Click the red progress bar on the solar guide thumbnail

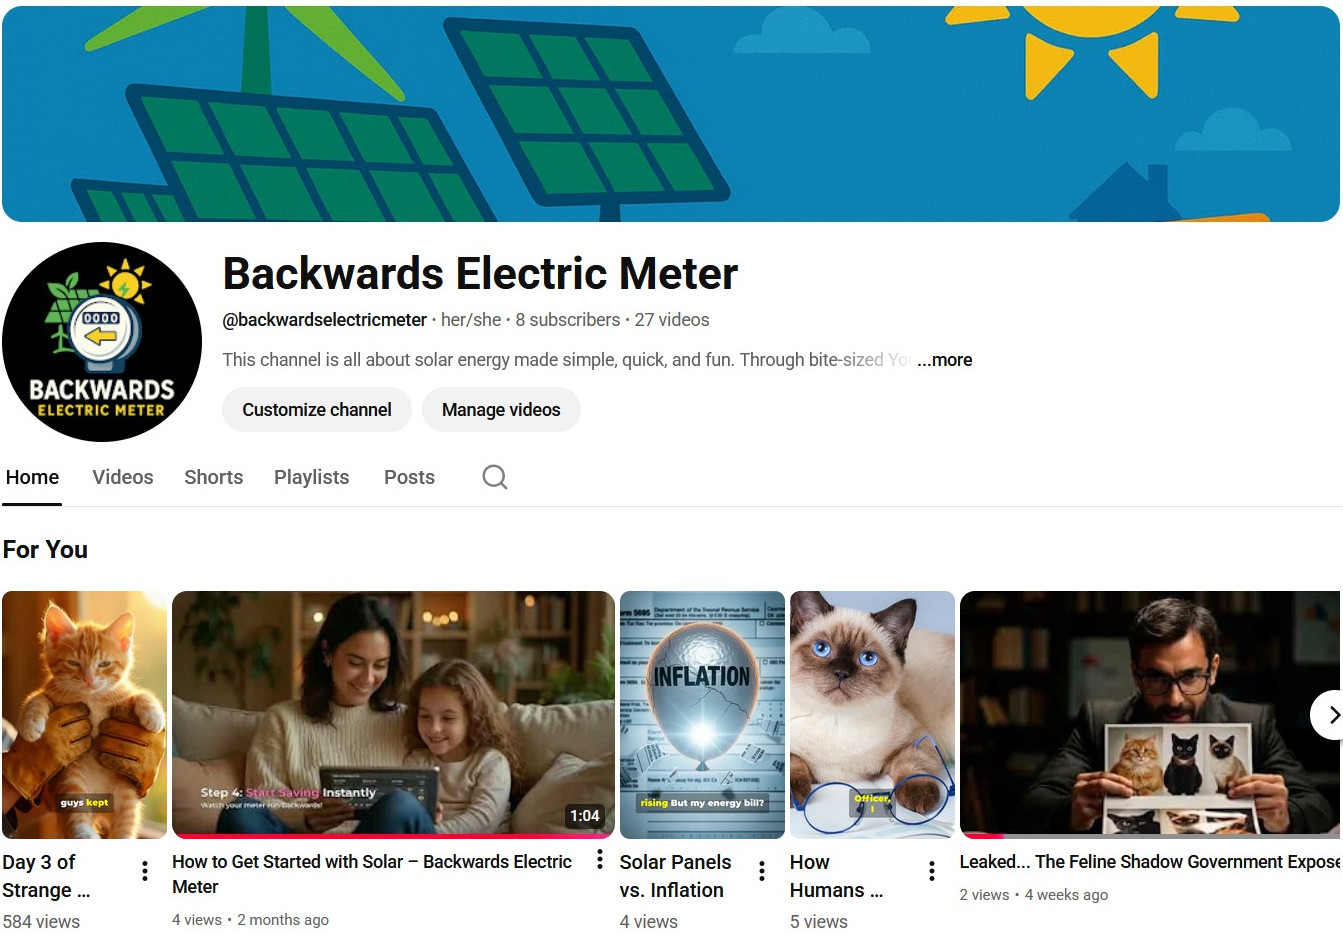click(x=393, y=835)
